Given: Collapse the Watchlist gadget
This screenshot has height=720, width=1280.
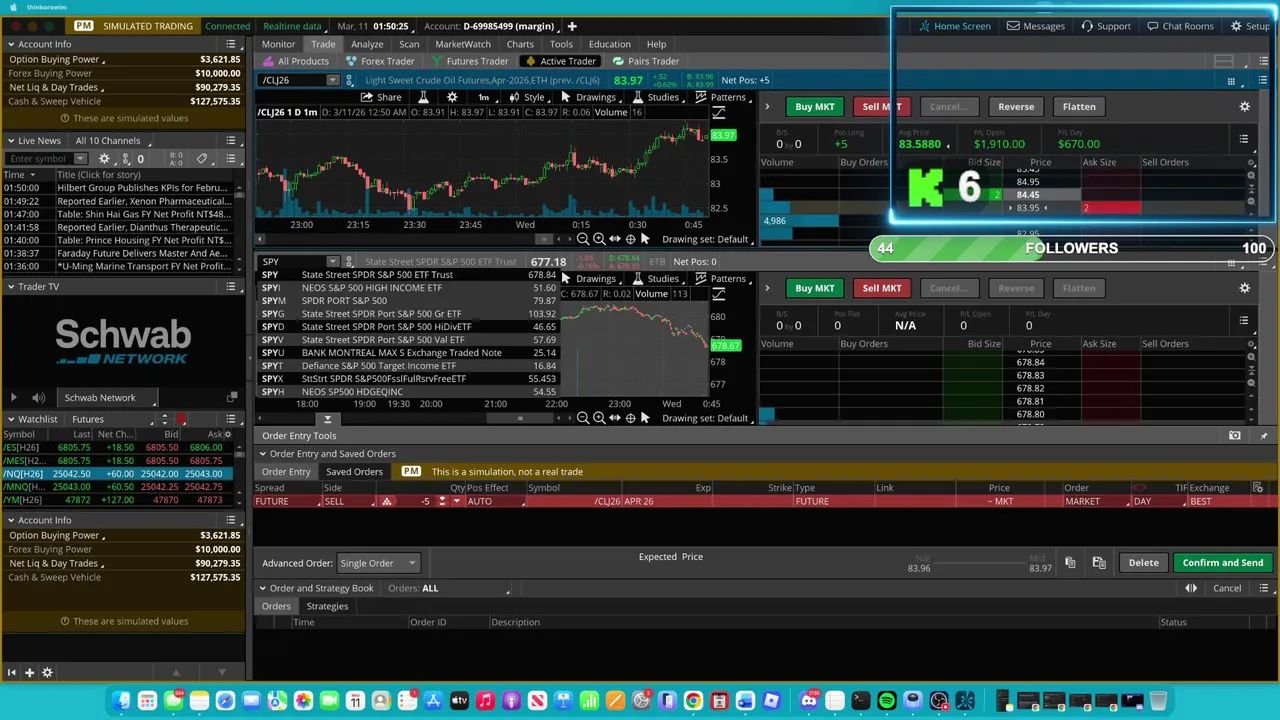Looking at the screenshot, I should [10, 420].
